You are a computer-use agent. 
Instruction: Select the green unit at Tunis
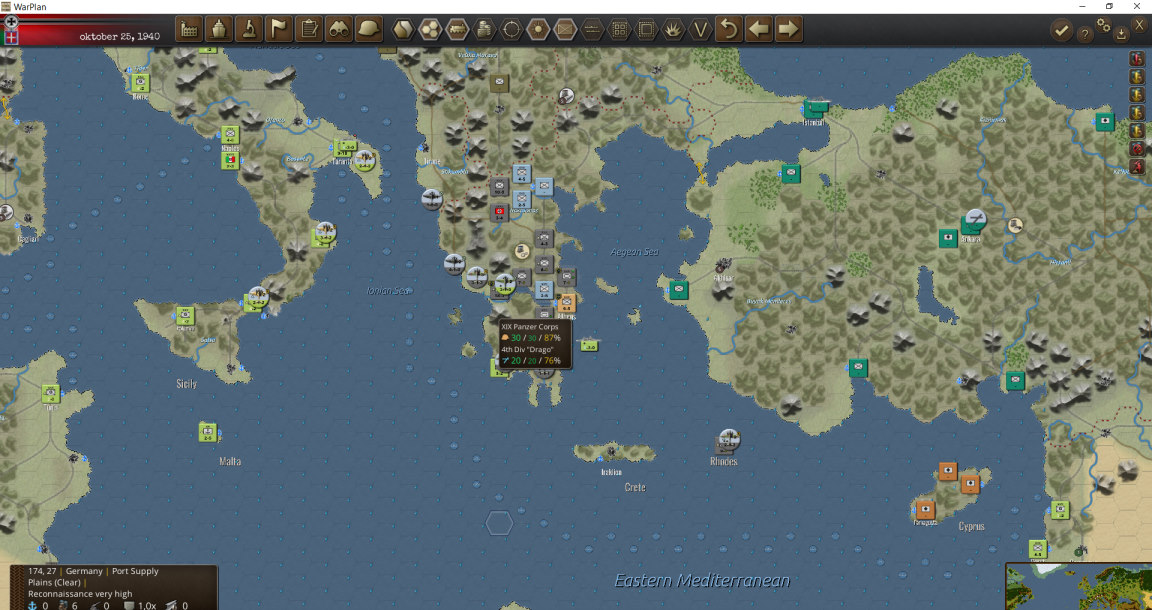pos(51,393)
